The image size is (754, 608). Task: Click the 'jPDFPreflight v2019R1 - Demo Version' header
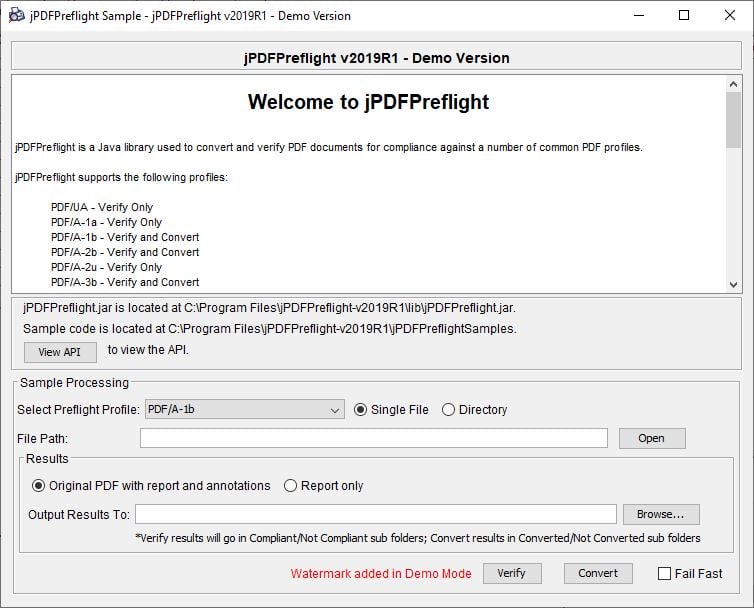tap(377, 58)
